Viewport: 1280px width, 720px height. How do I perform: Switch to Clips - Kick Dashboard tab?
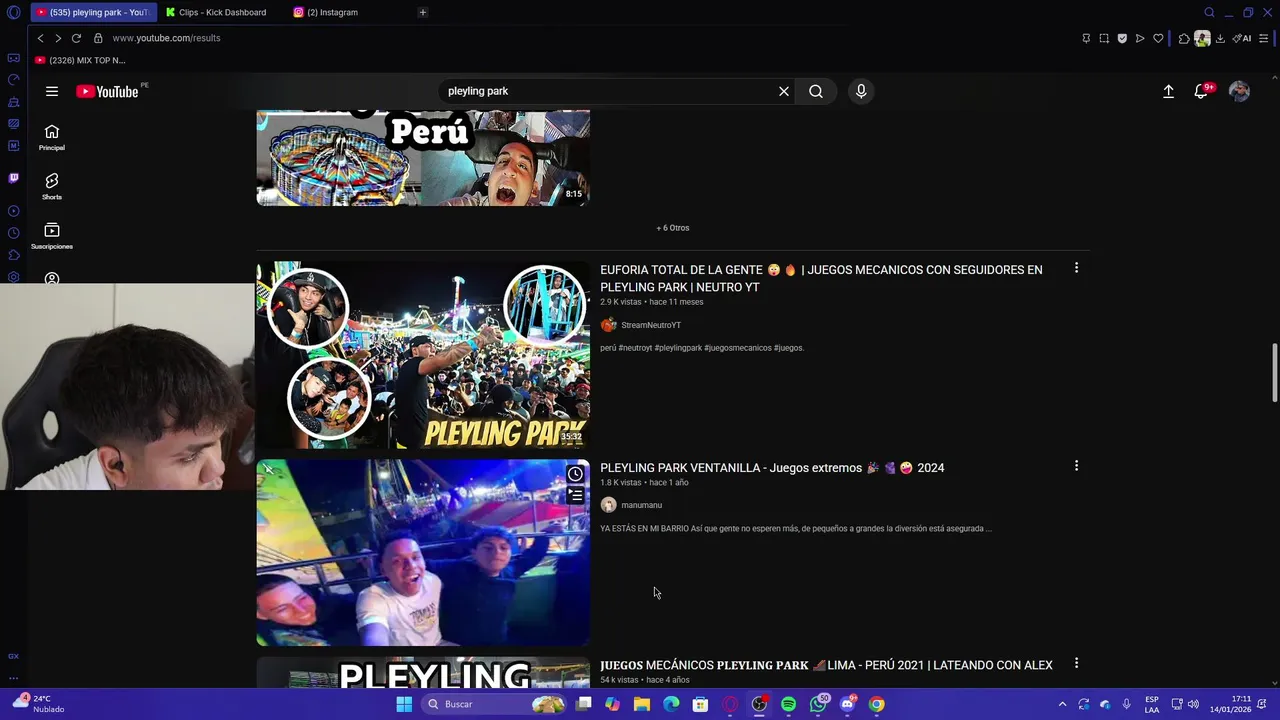216,12
